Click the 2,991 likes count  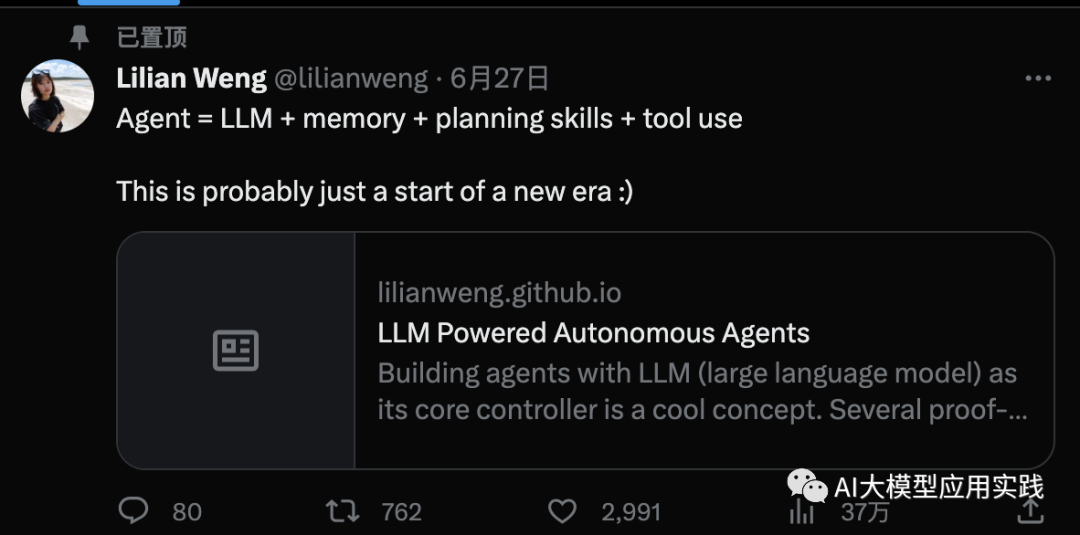click(632, 512)
